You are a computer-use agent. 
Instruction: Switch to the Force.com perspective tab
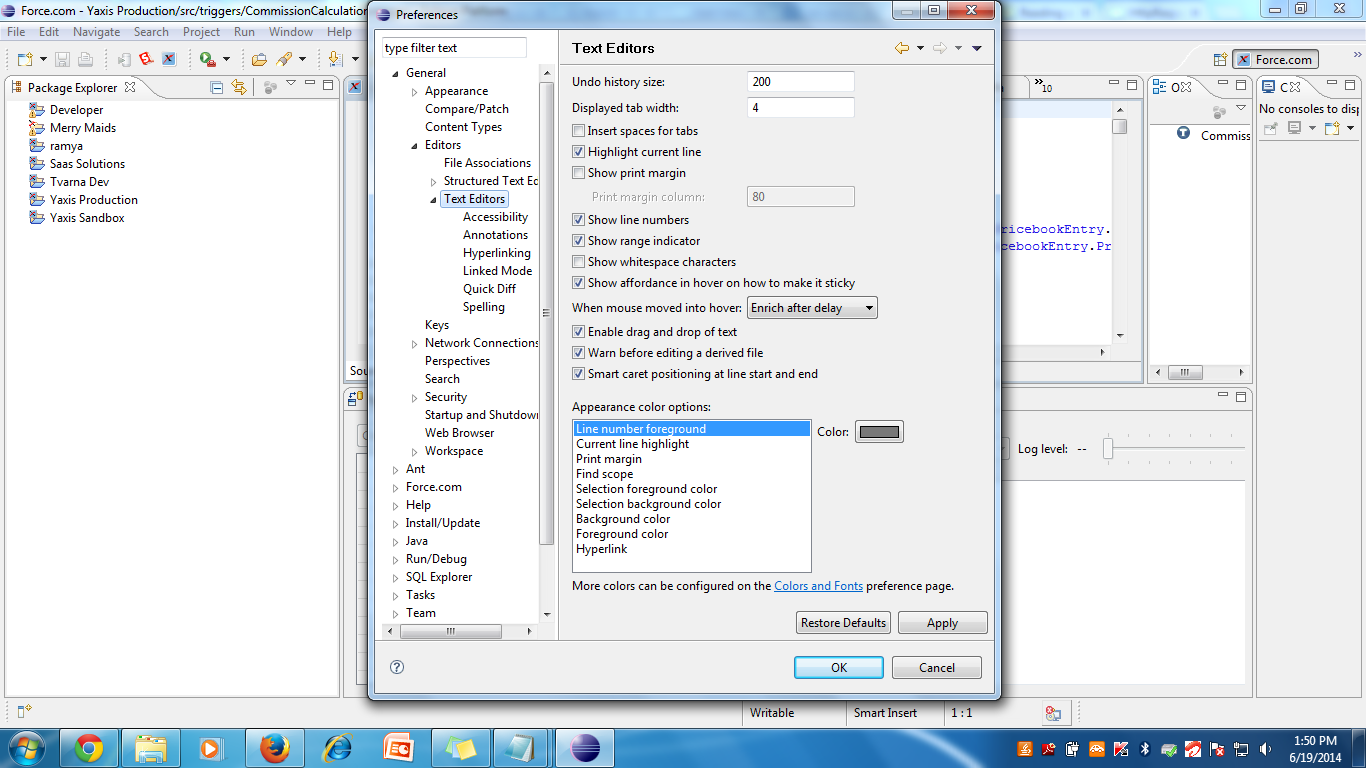coord(1275,58)
